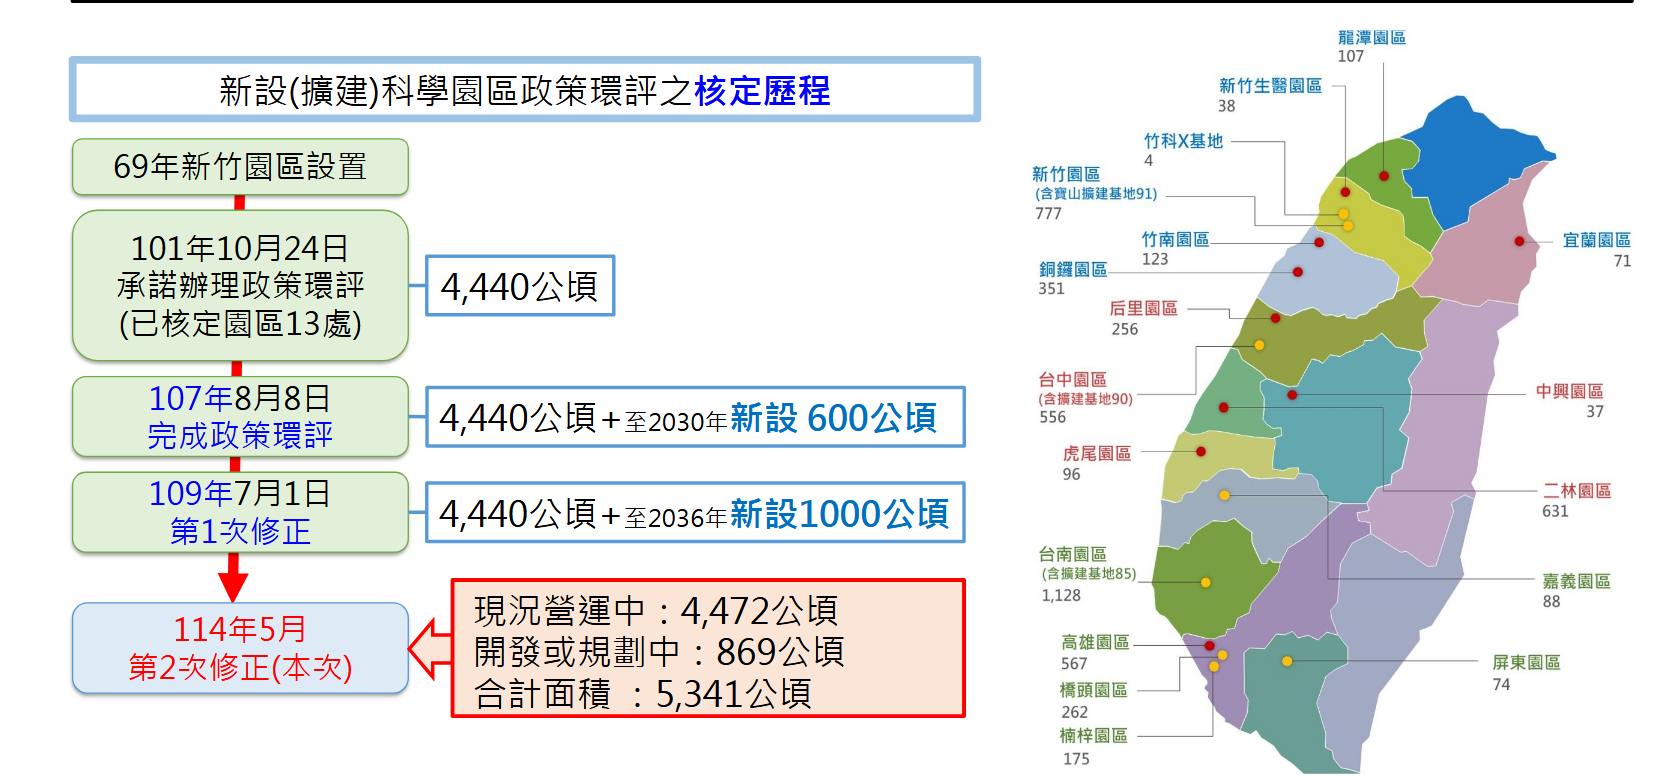Click the 107年8月8日 完成政策環評 box
The width and height of the screenshot is (1657, 780).
[240, 417]
